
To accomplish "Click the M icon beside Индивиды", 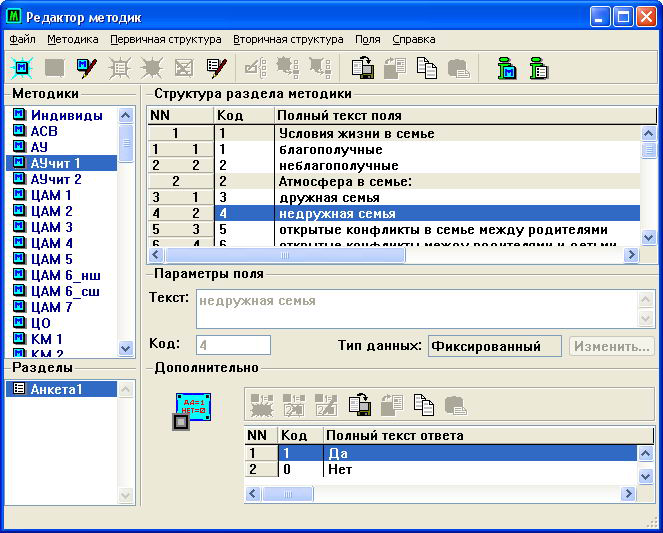I will click(x=19, y=115).
